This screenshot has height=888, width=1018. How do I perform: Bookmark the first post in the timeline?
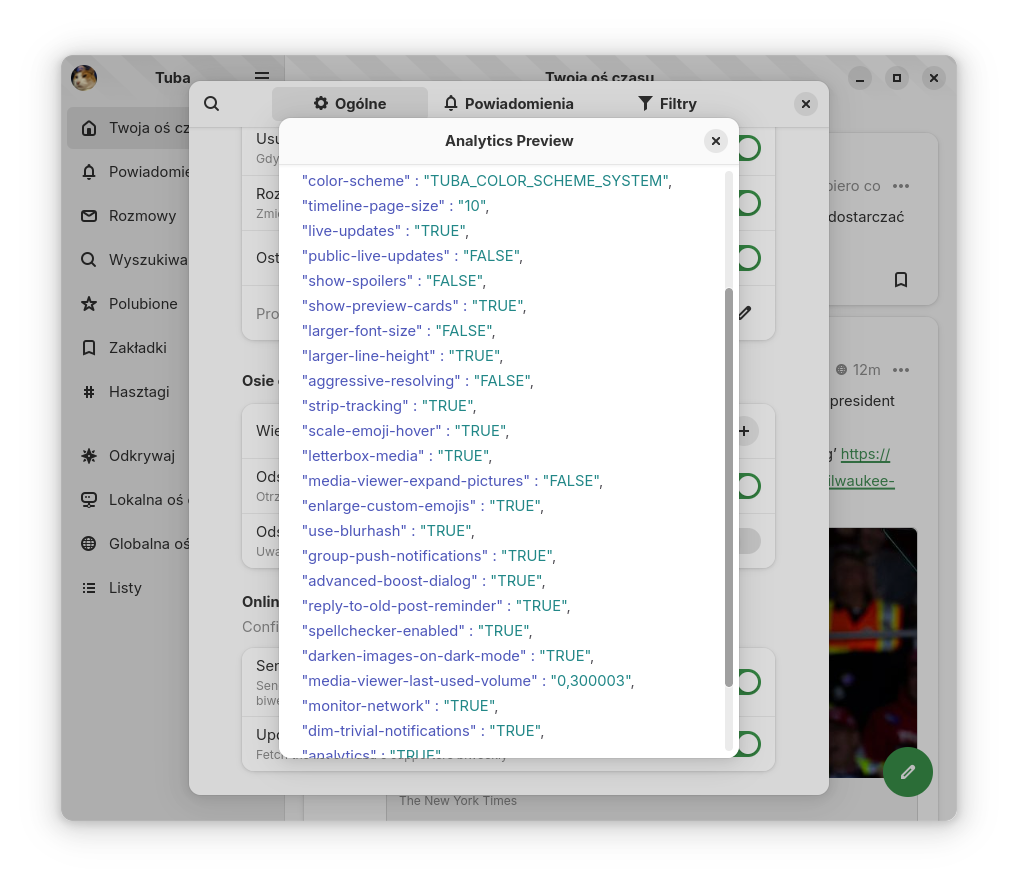(x=900, y=280)
